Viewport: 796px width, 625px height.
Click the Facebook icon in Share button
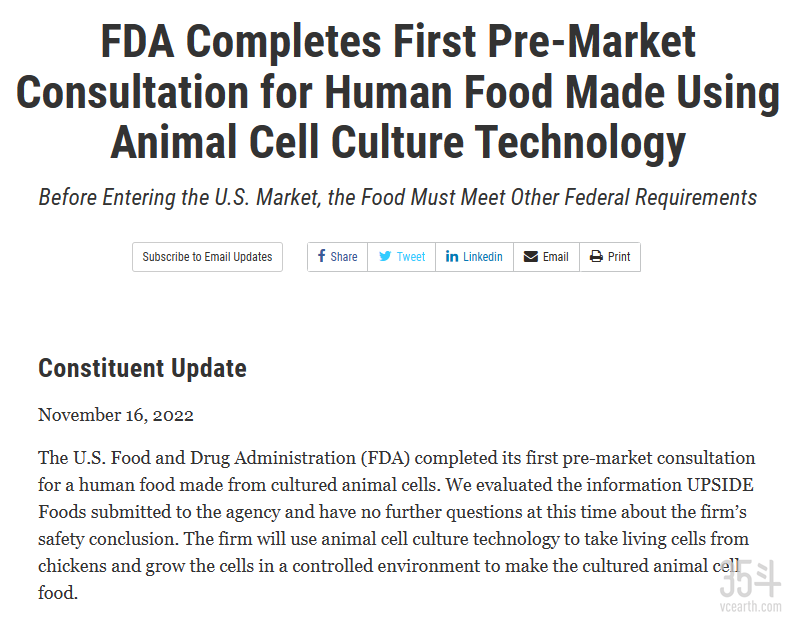click(321, 256)
